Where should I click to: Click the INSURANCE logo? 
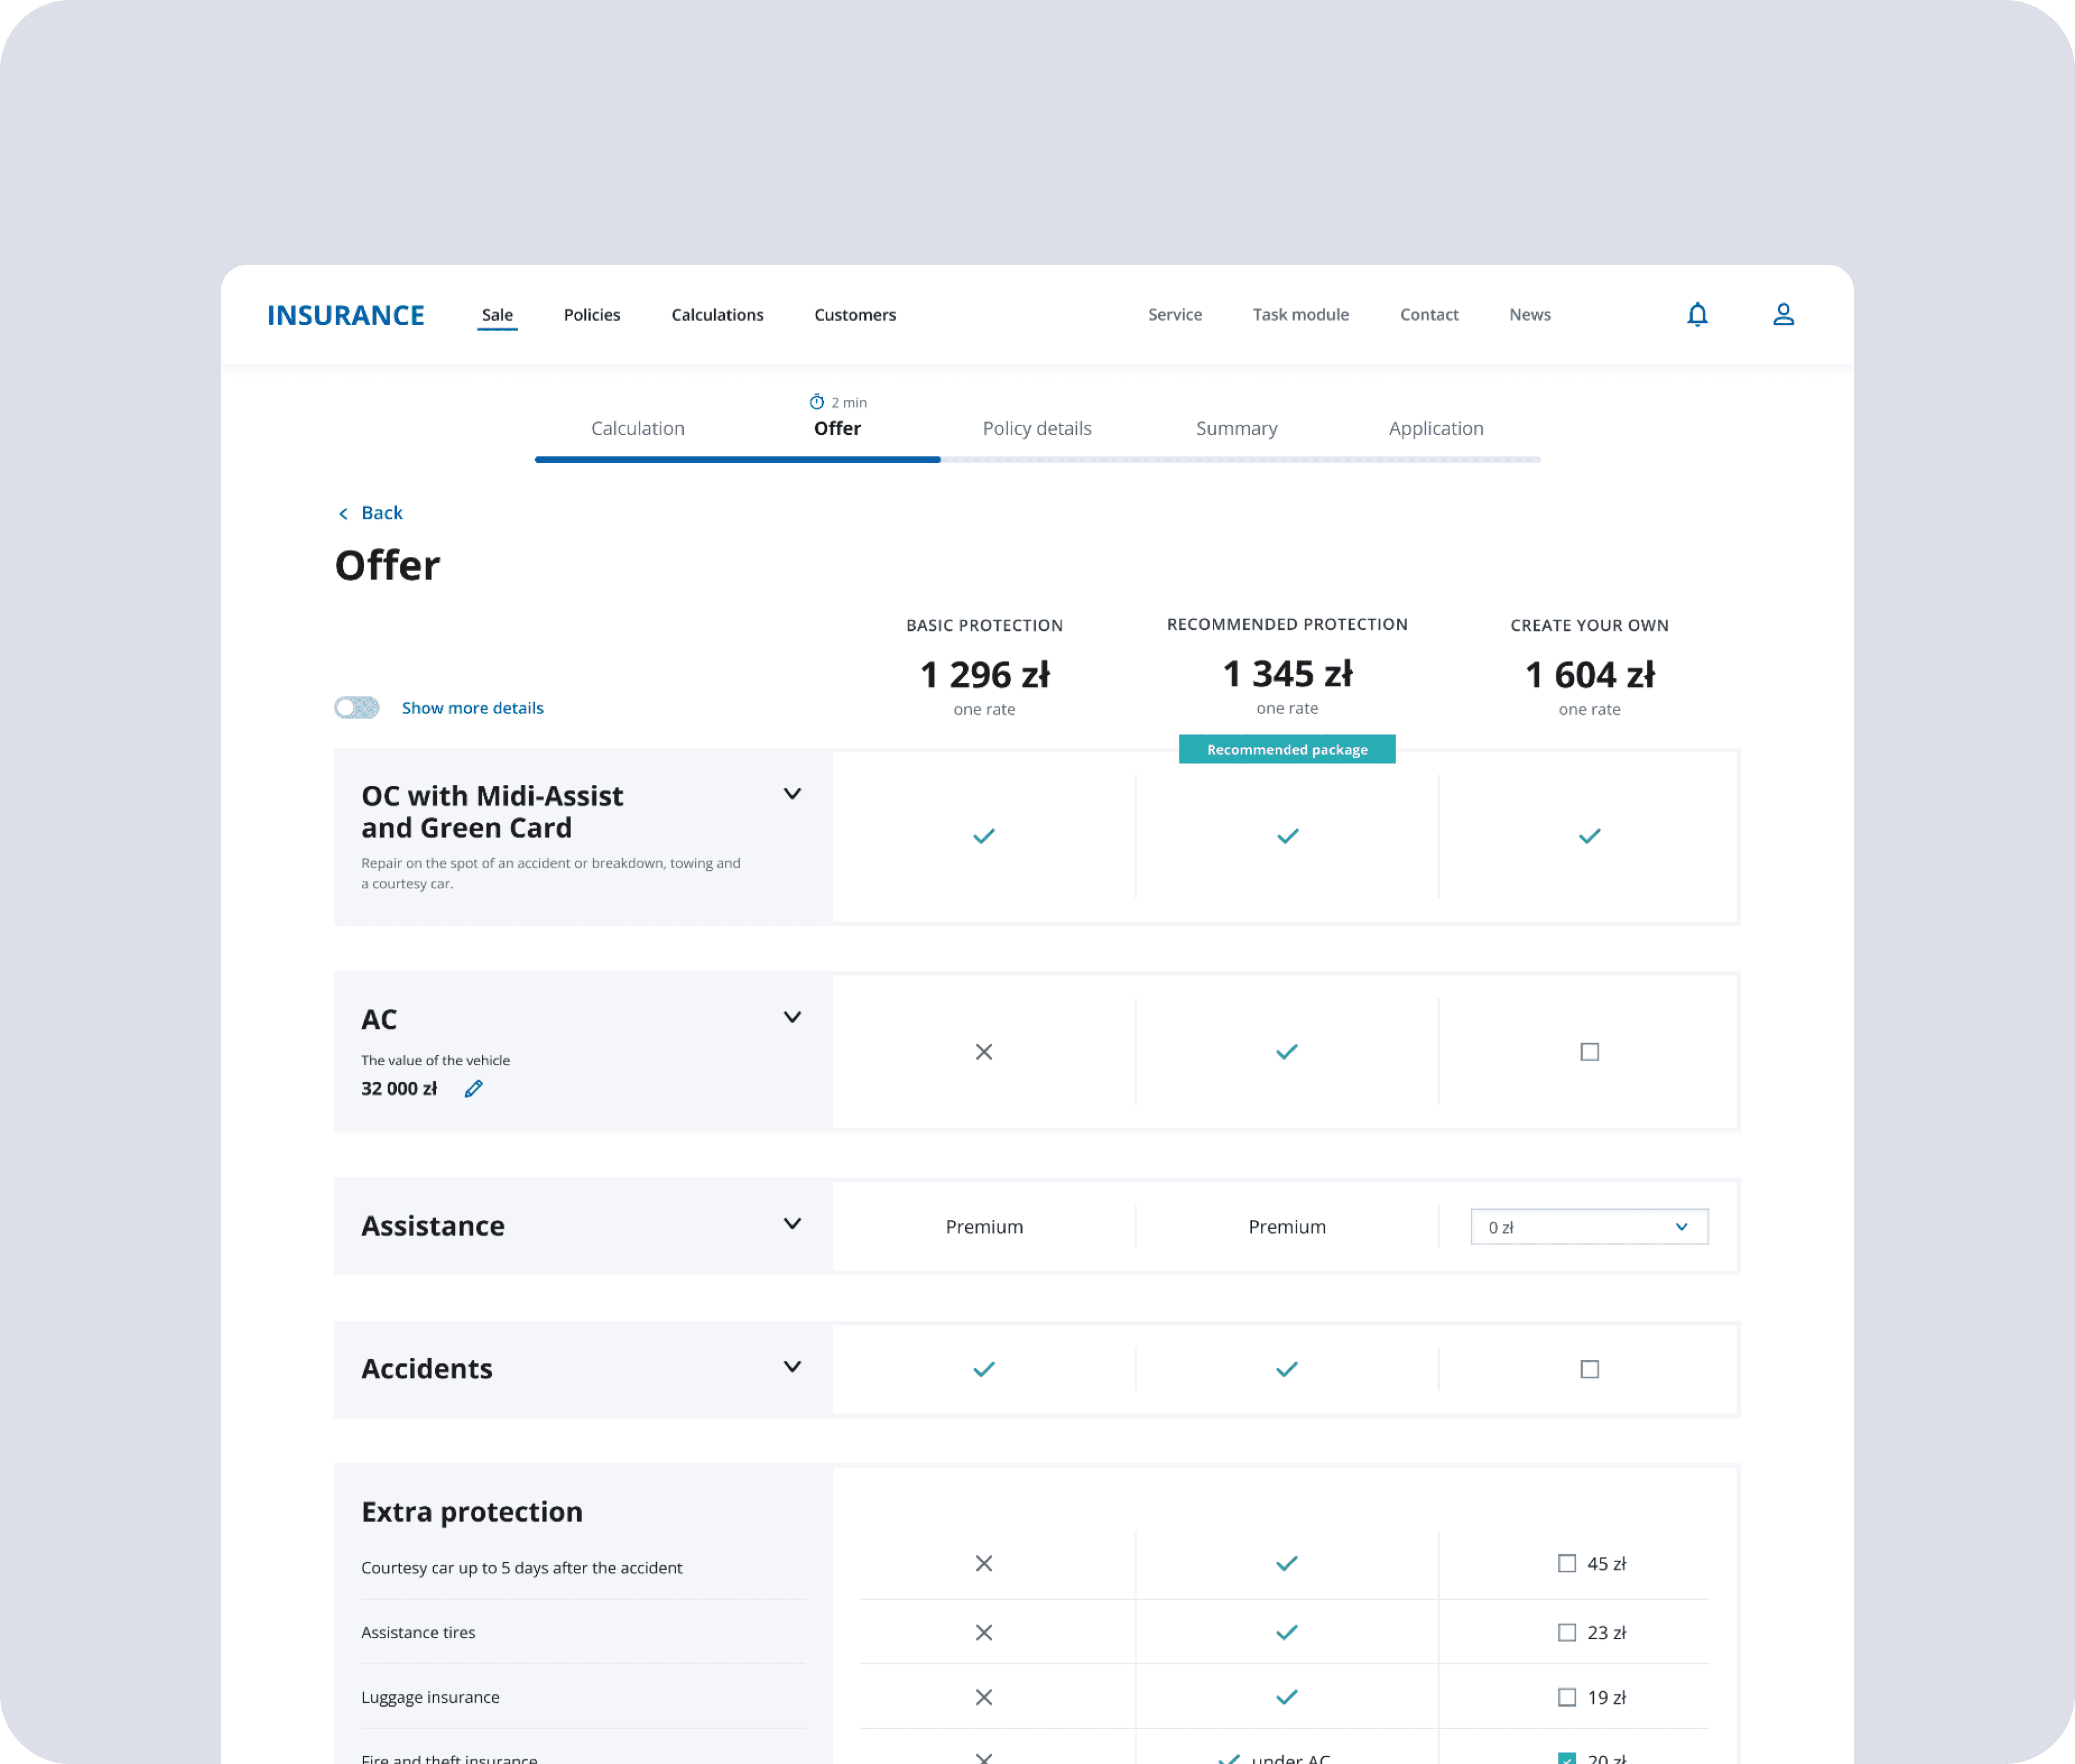[x=345, y=316]
